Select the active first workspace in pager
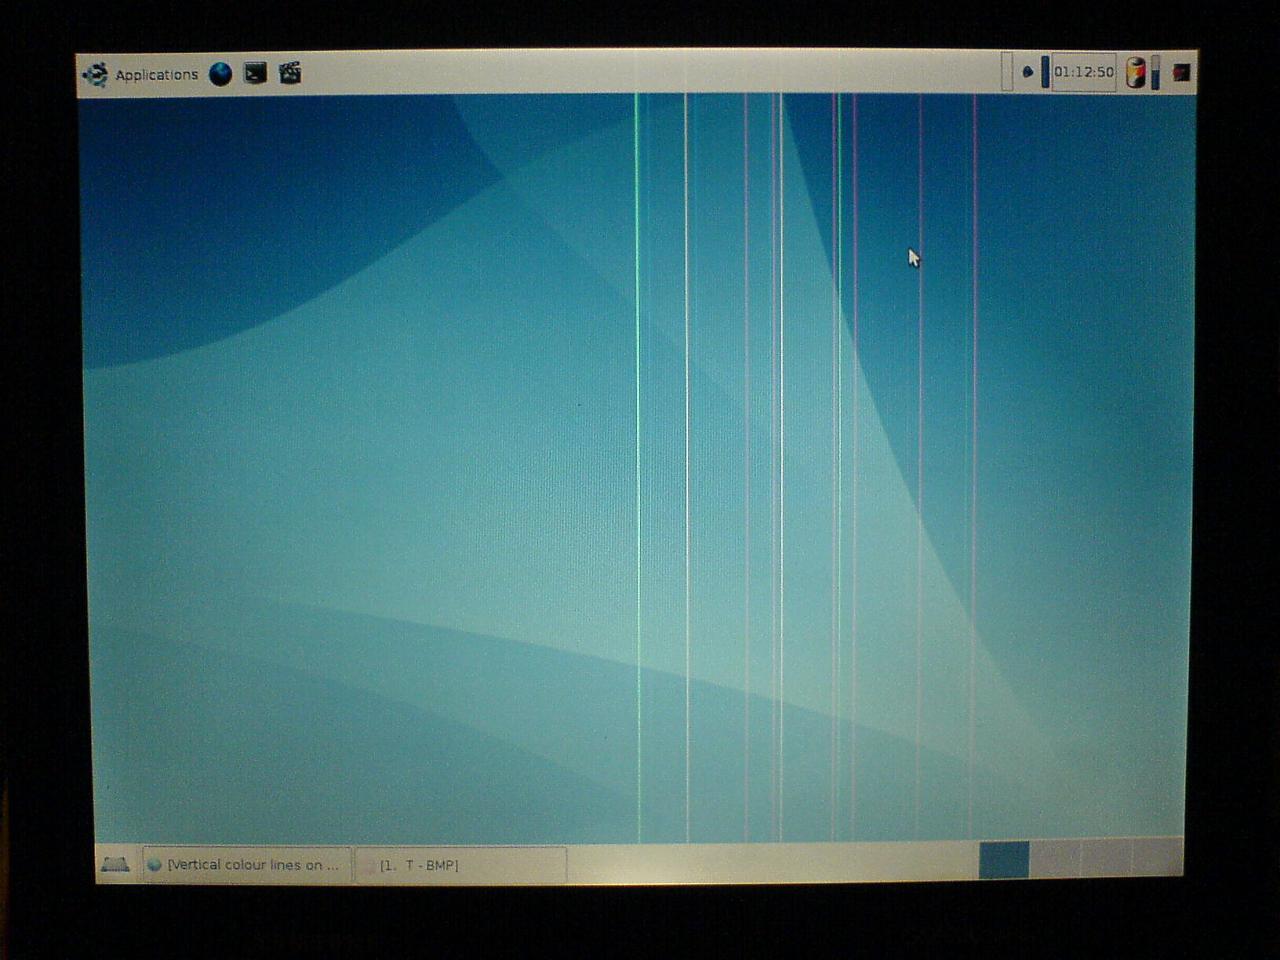The height and width of the screenshot is (960, 1280). 1004,860
